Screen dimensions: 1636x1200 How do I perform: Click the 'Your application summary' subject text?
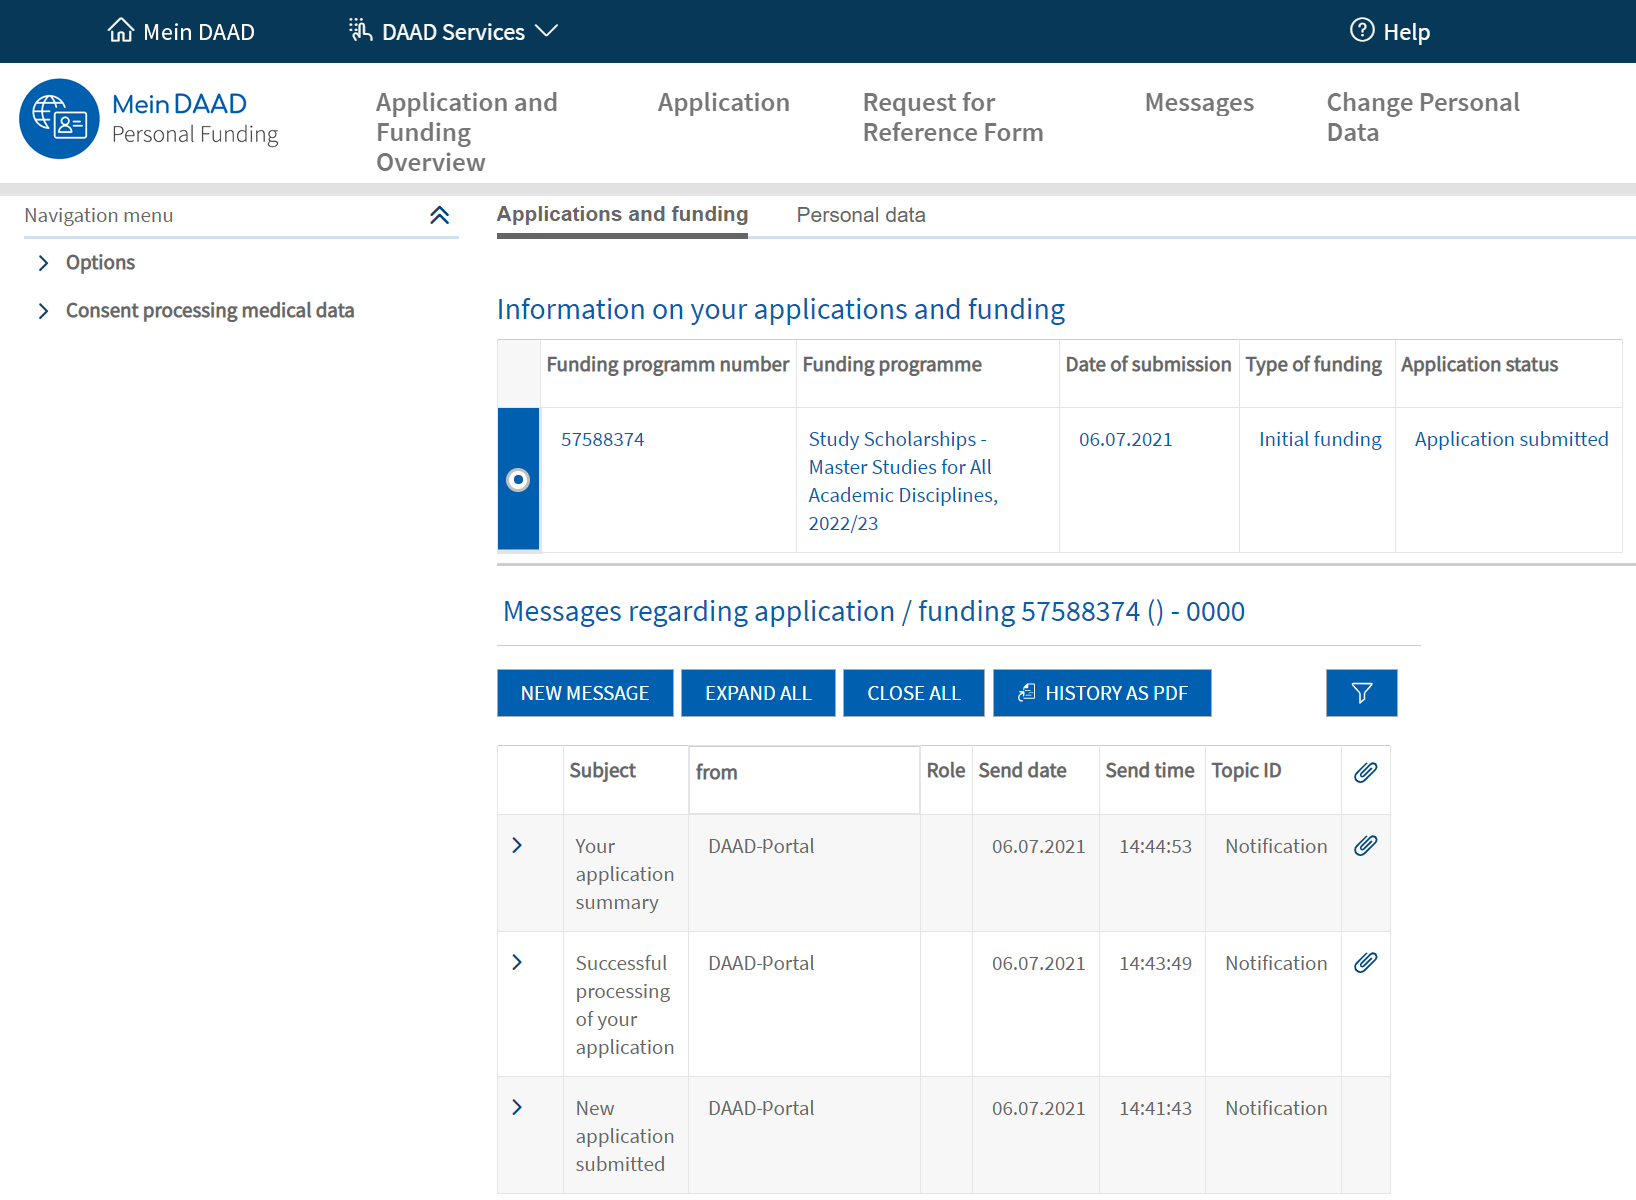(624, 874)
